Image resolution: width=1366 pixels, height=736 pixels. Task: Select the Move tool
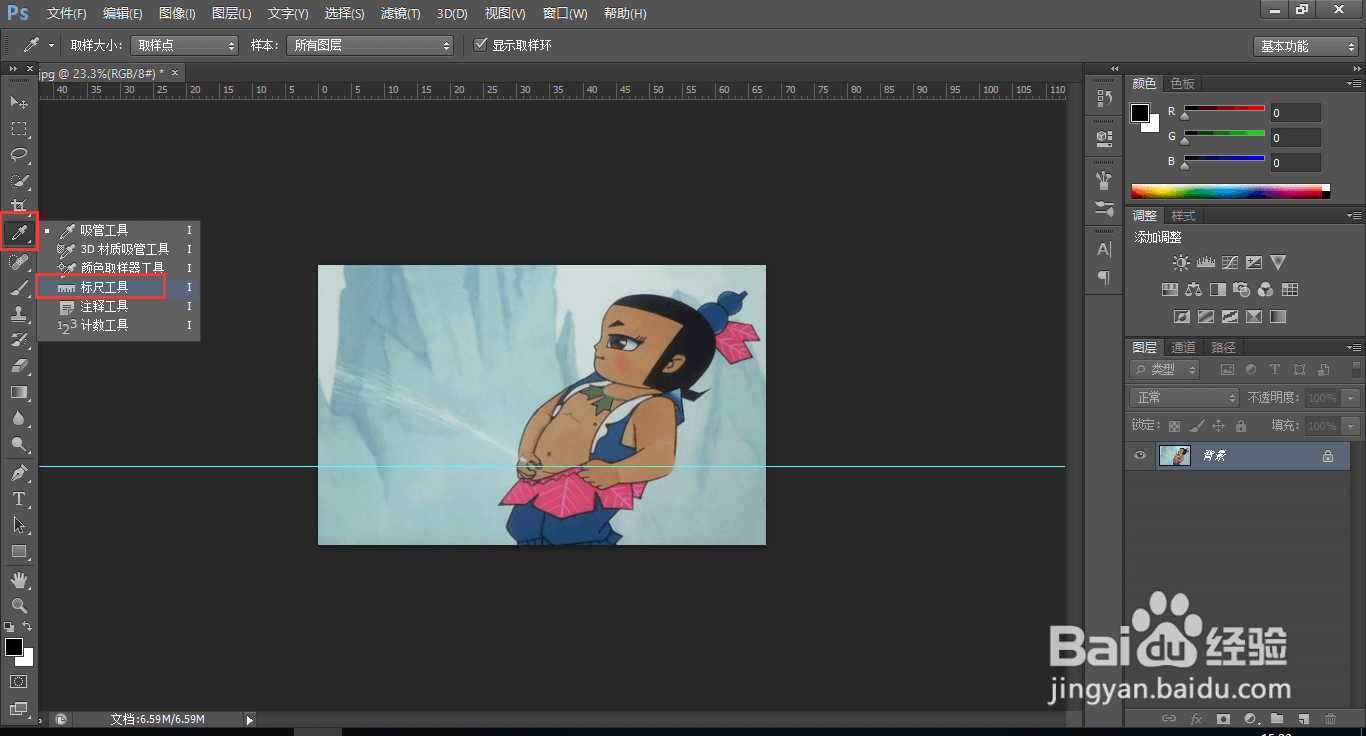[x=19, y=102]
